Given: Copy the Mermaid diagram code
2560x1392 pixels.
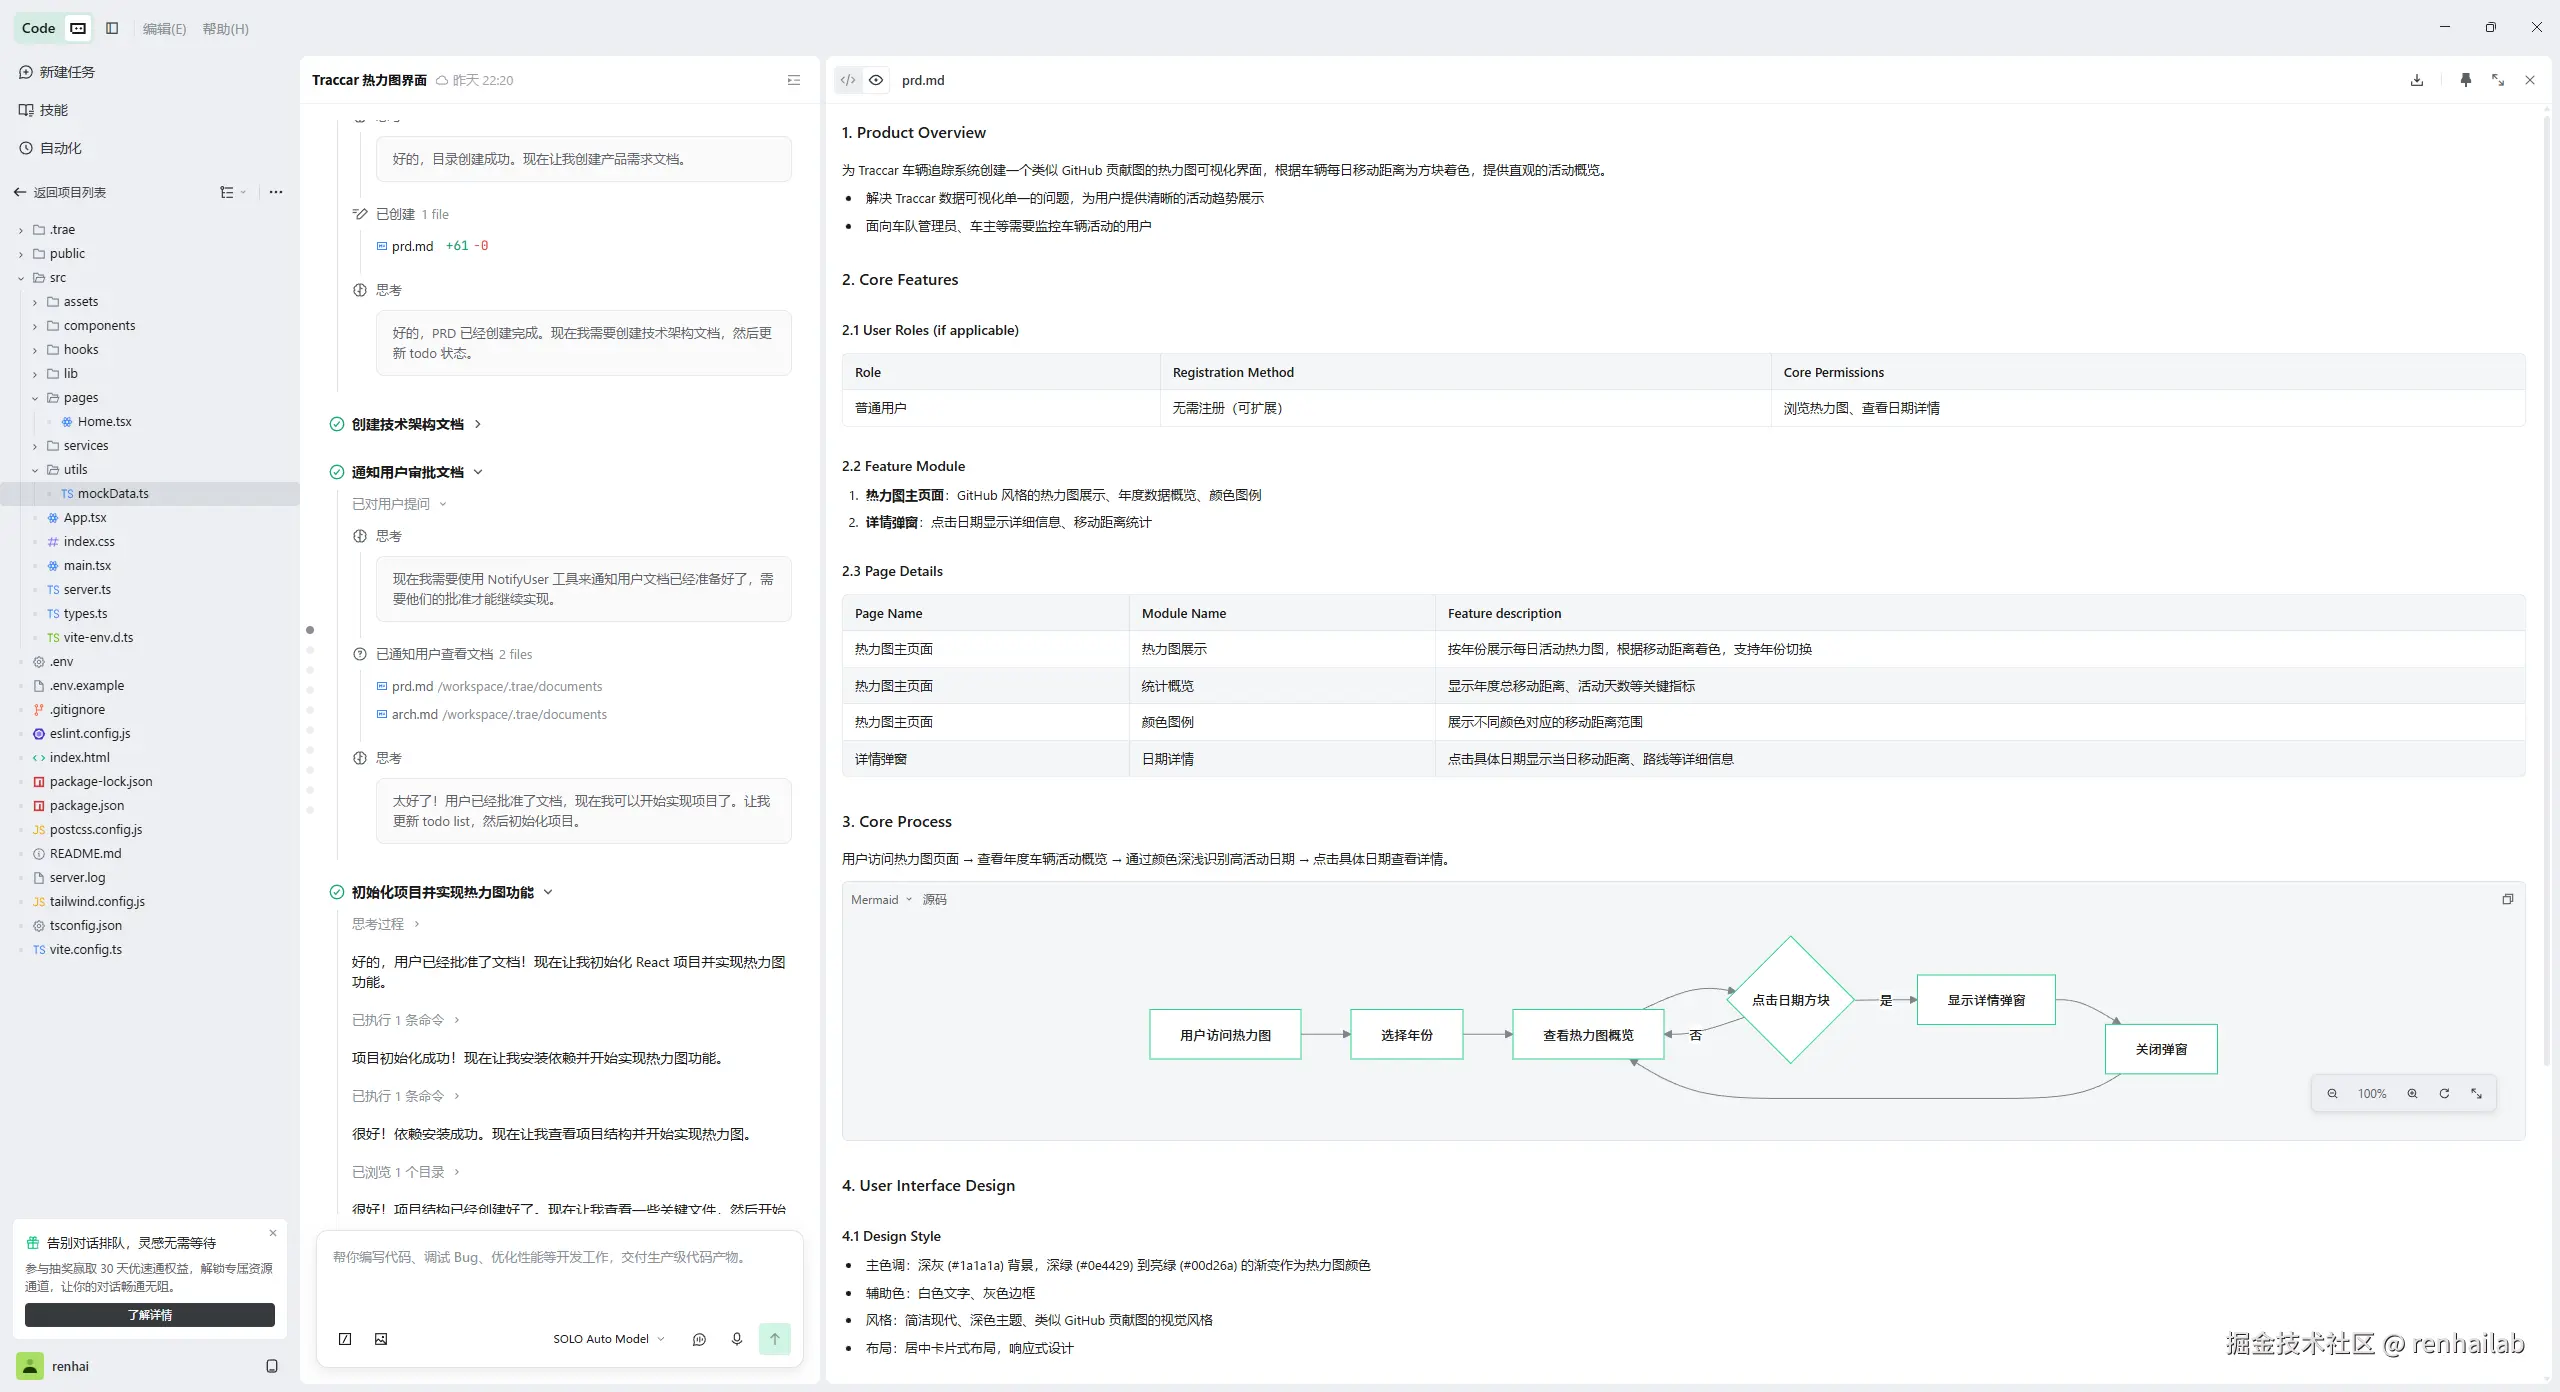Looking at the screenshot, I should click(2507, 899).
